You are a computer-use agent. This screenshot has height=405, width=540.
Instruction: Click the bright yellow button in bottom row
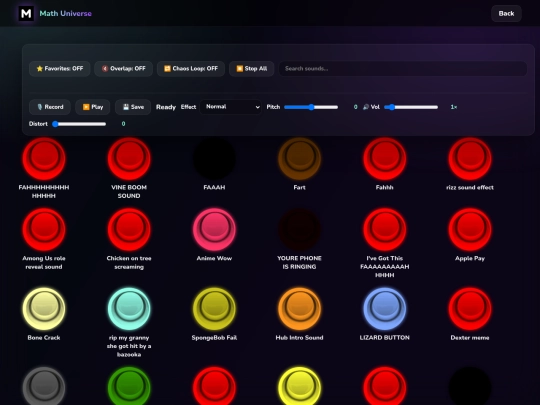click(x=299, y=386)
